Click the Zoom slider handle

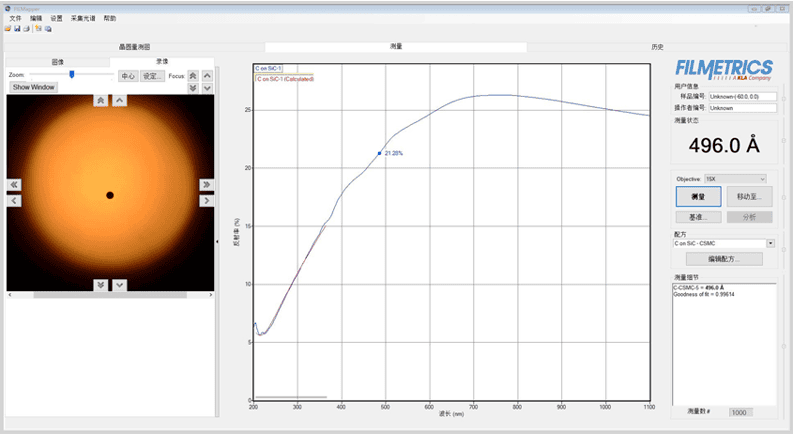(x=71, y=74)
